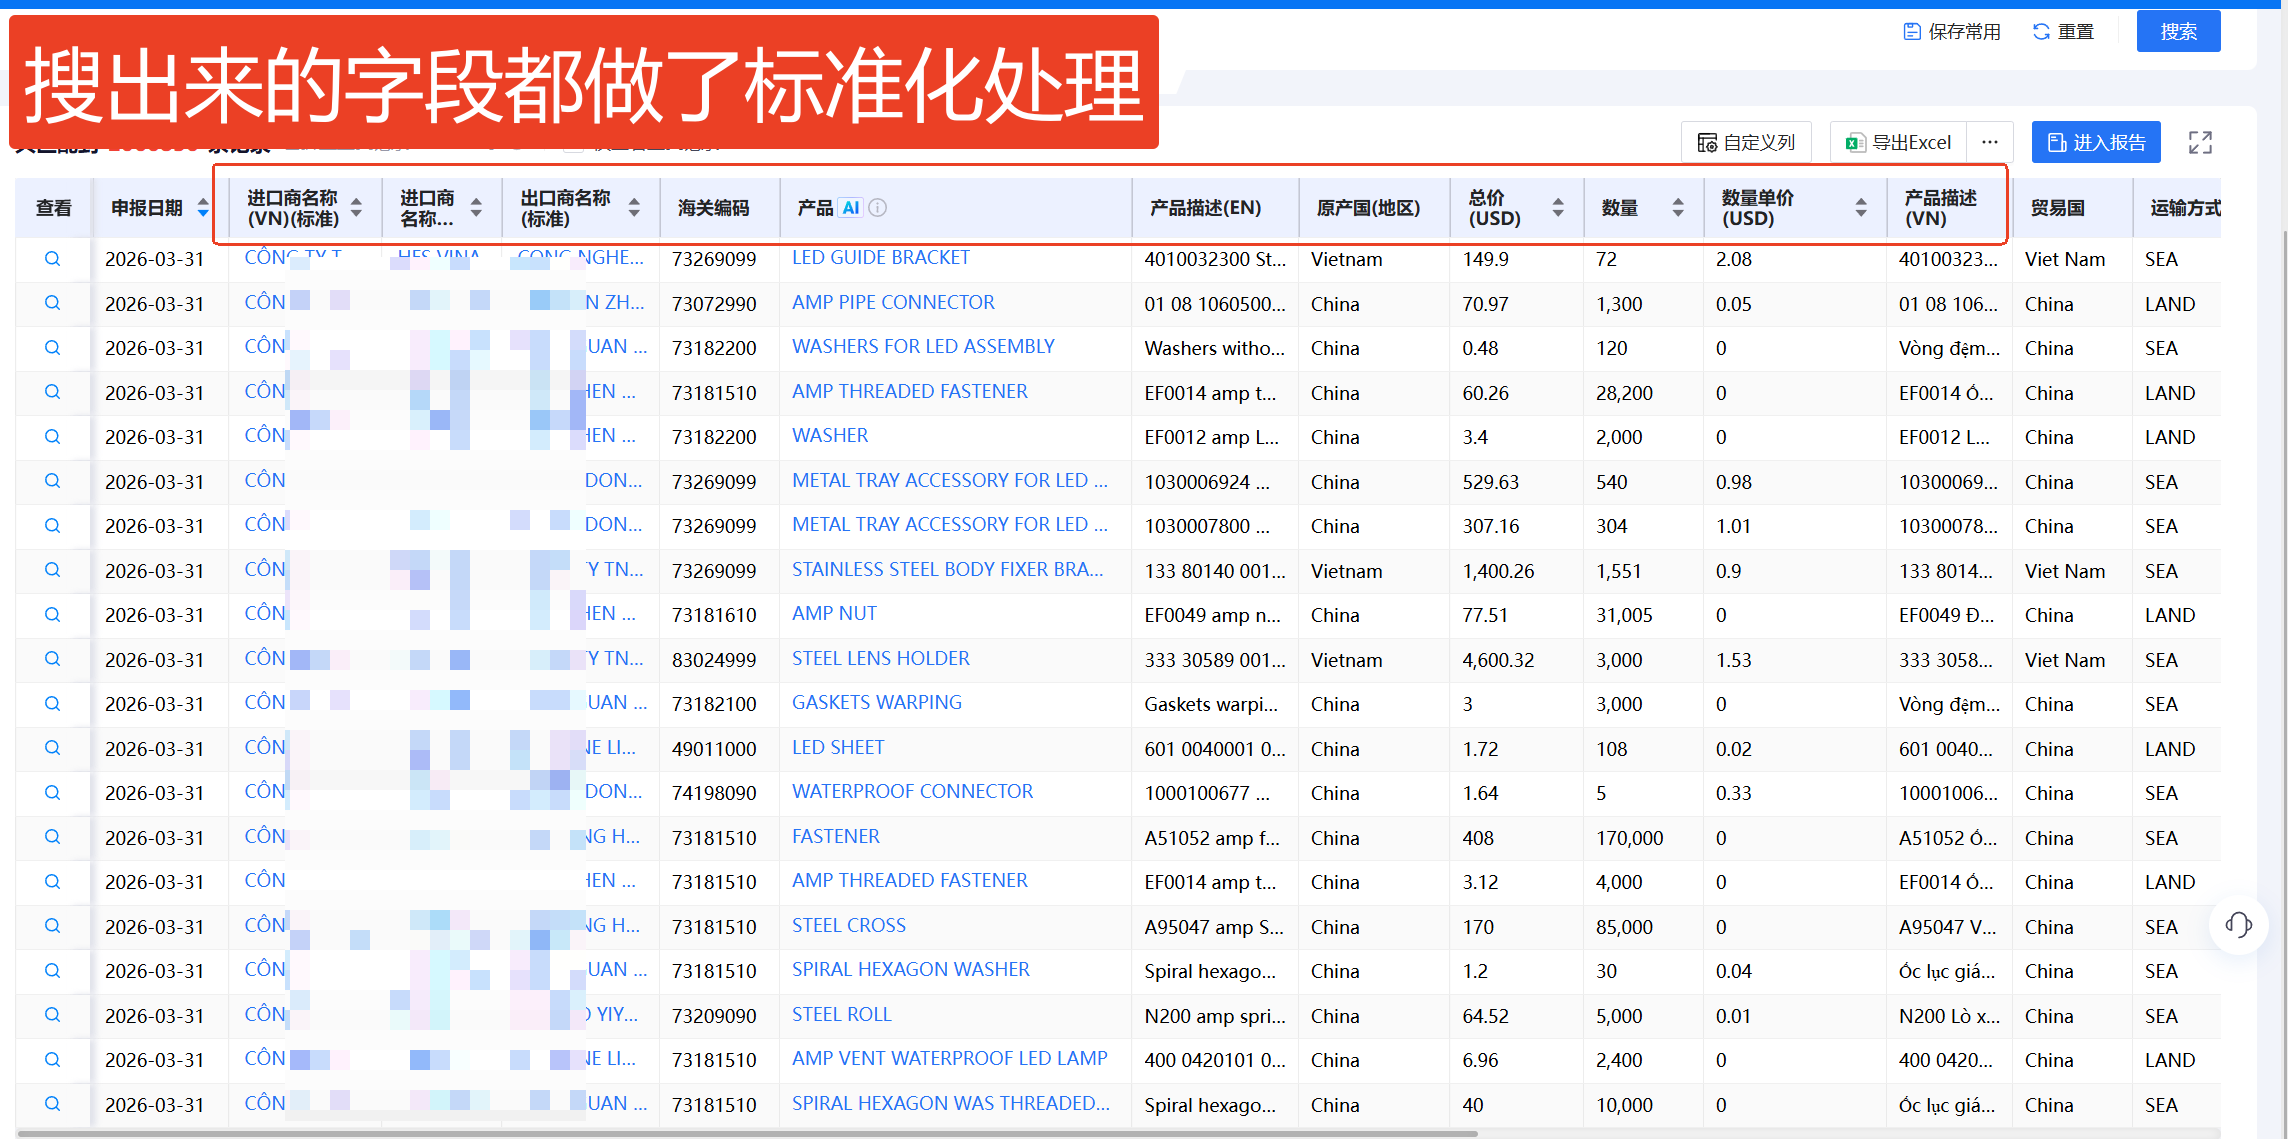View details of LED GUIDE BRACKET row

tap(52, 259)
